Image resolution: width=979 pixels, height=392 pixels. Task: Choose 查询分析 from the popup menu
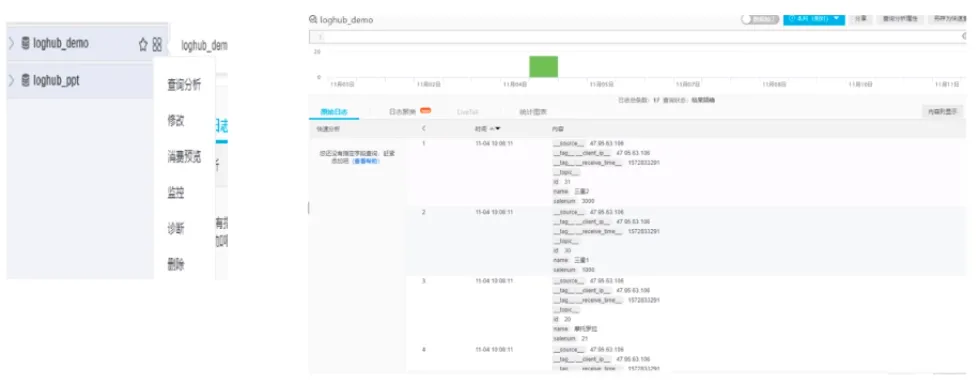point(184,85)
